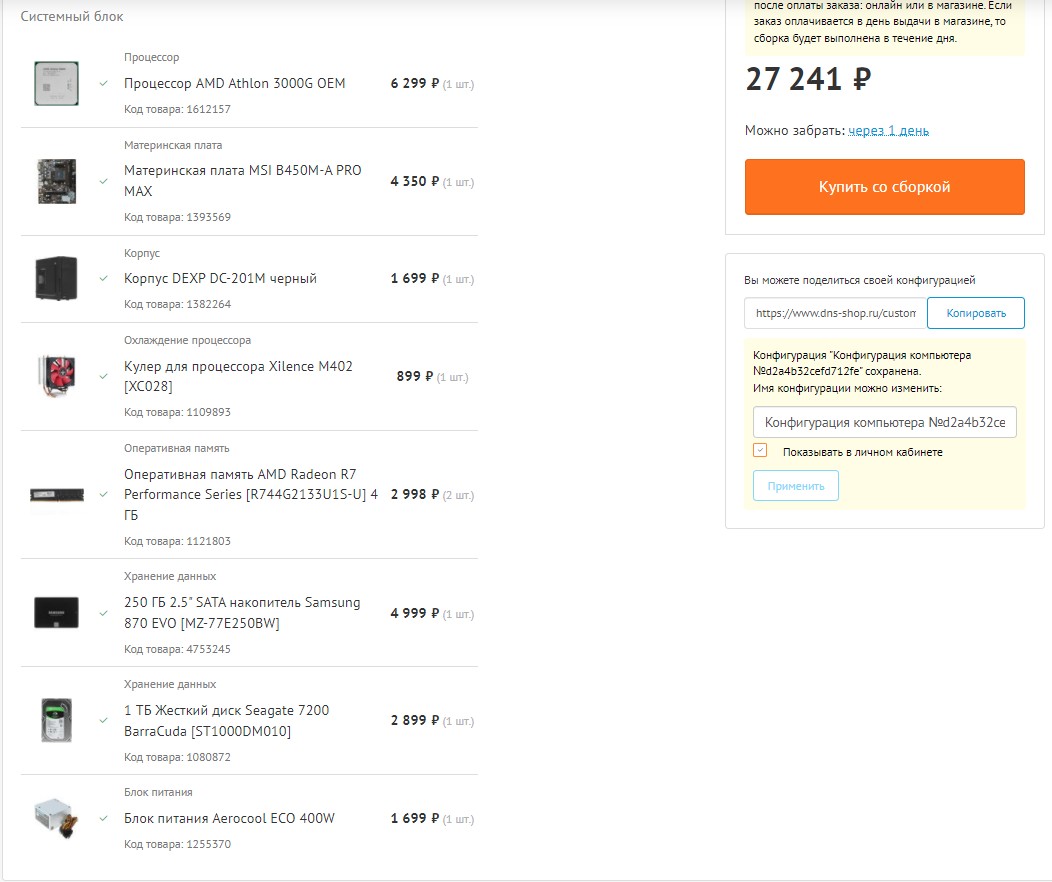Open the Aerocool ECO 400W power supply image
Image resolution: width=1052 pixels, height=882 pixels.
tap(56, 818)
